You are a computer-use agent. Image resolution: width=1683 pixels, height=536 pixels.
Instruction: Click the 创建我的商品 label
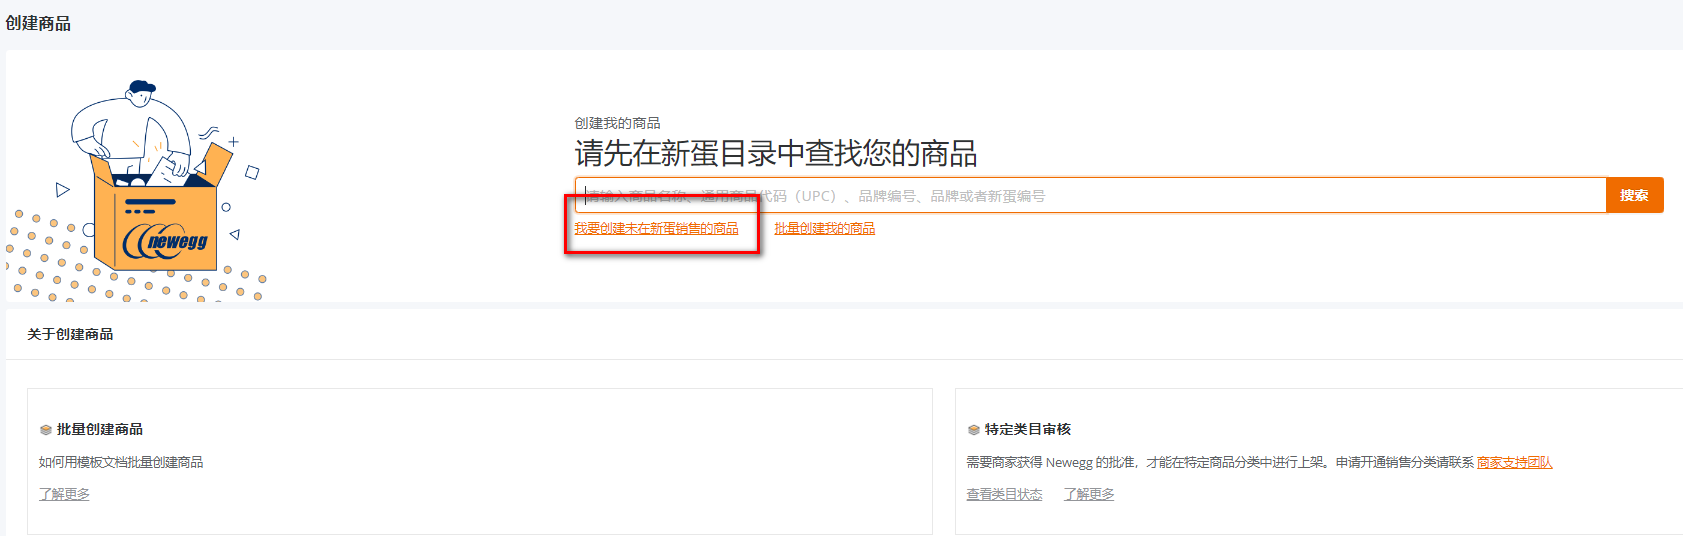(617, 123)
